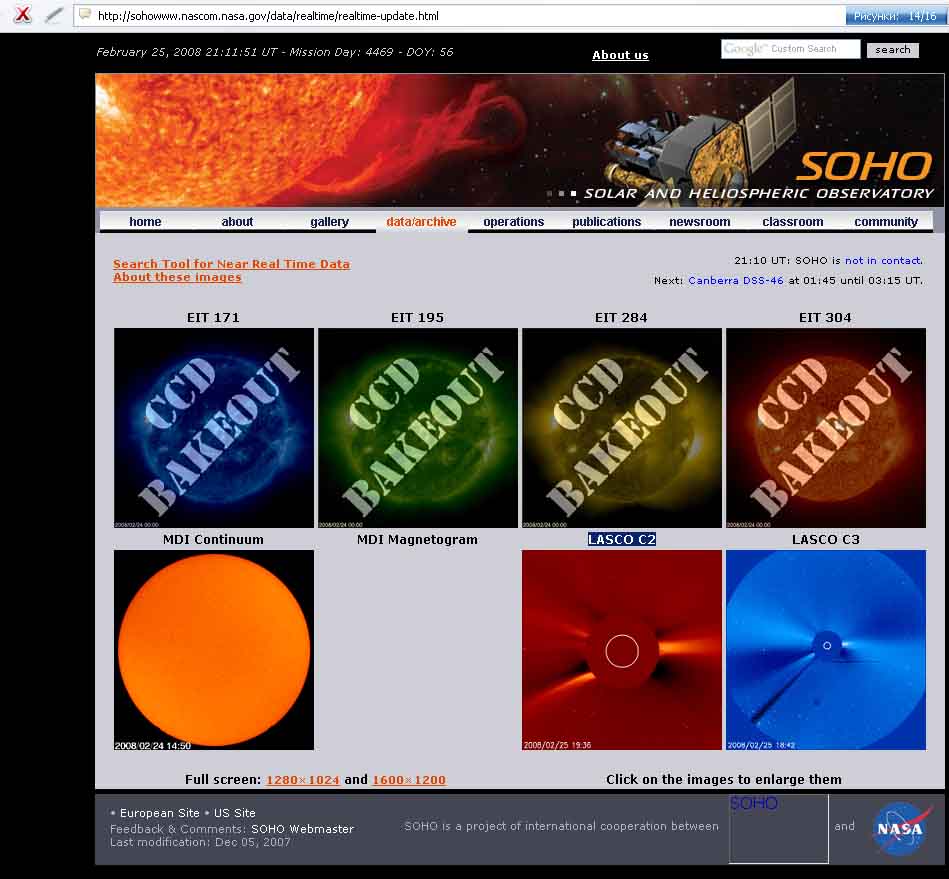Click the highlighted LASCO C2 label
The image size is (949, 879).
click(622, 539)
